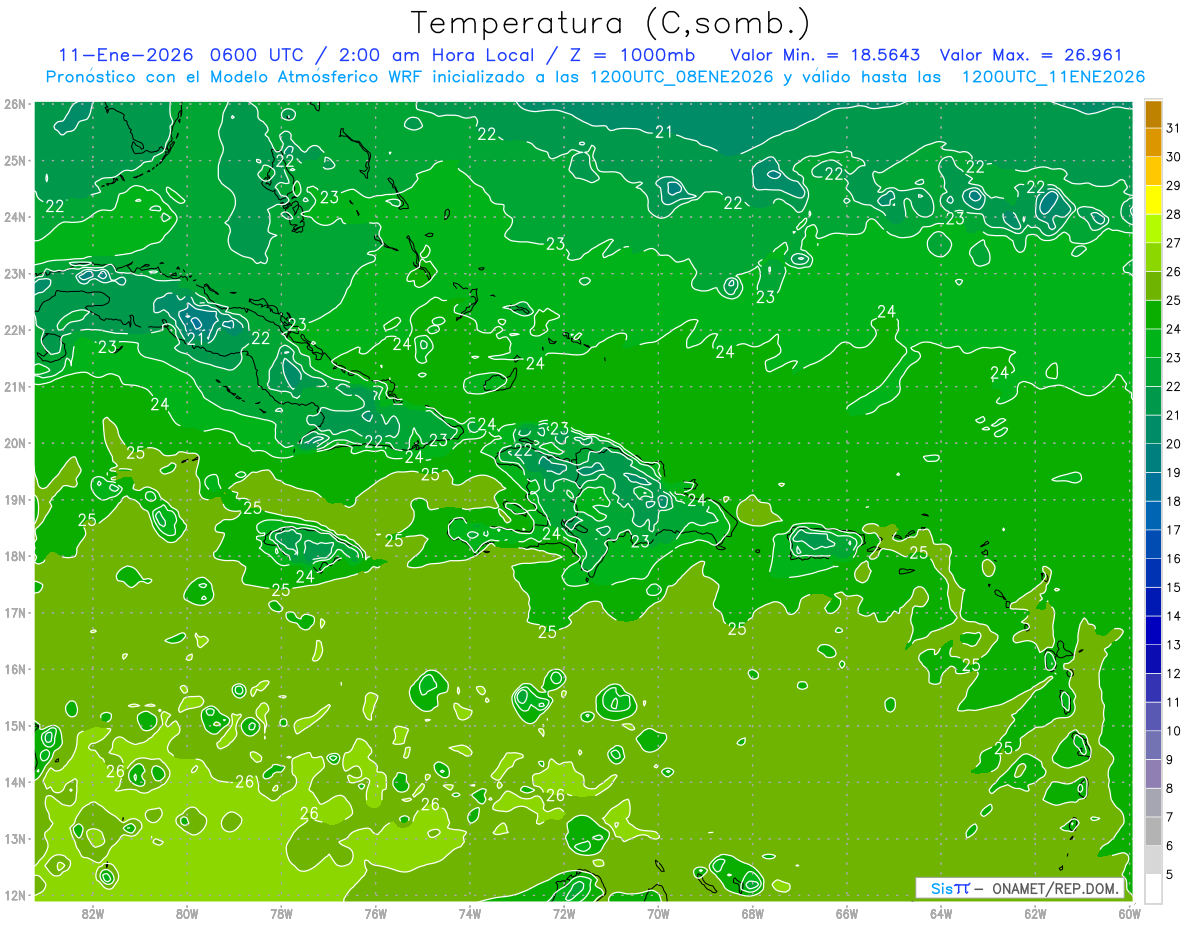
Task: Click the 14N latitude axis label
Action: tap(14, 782)
